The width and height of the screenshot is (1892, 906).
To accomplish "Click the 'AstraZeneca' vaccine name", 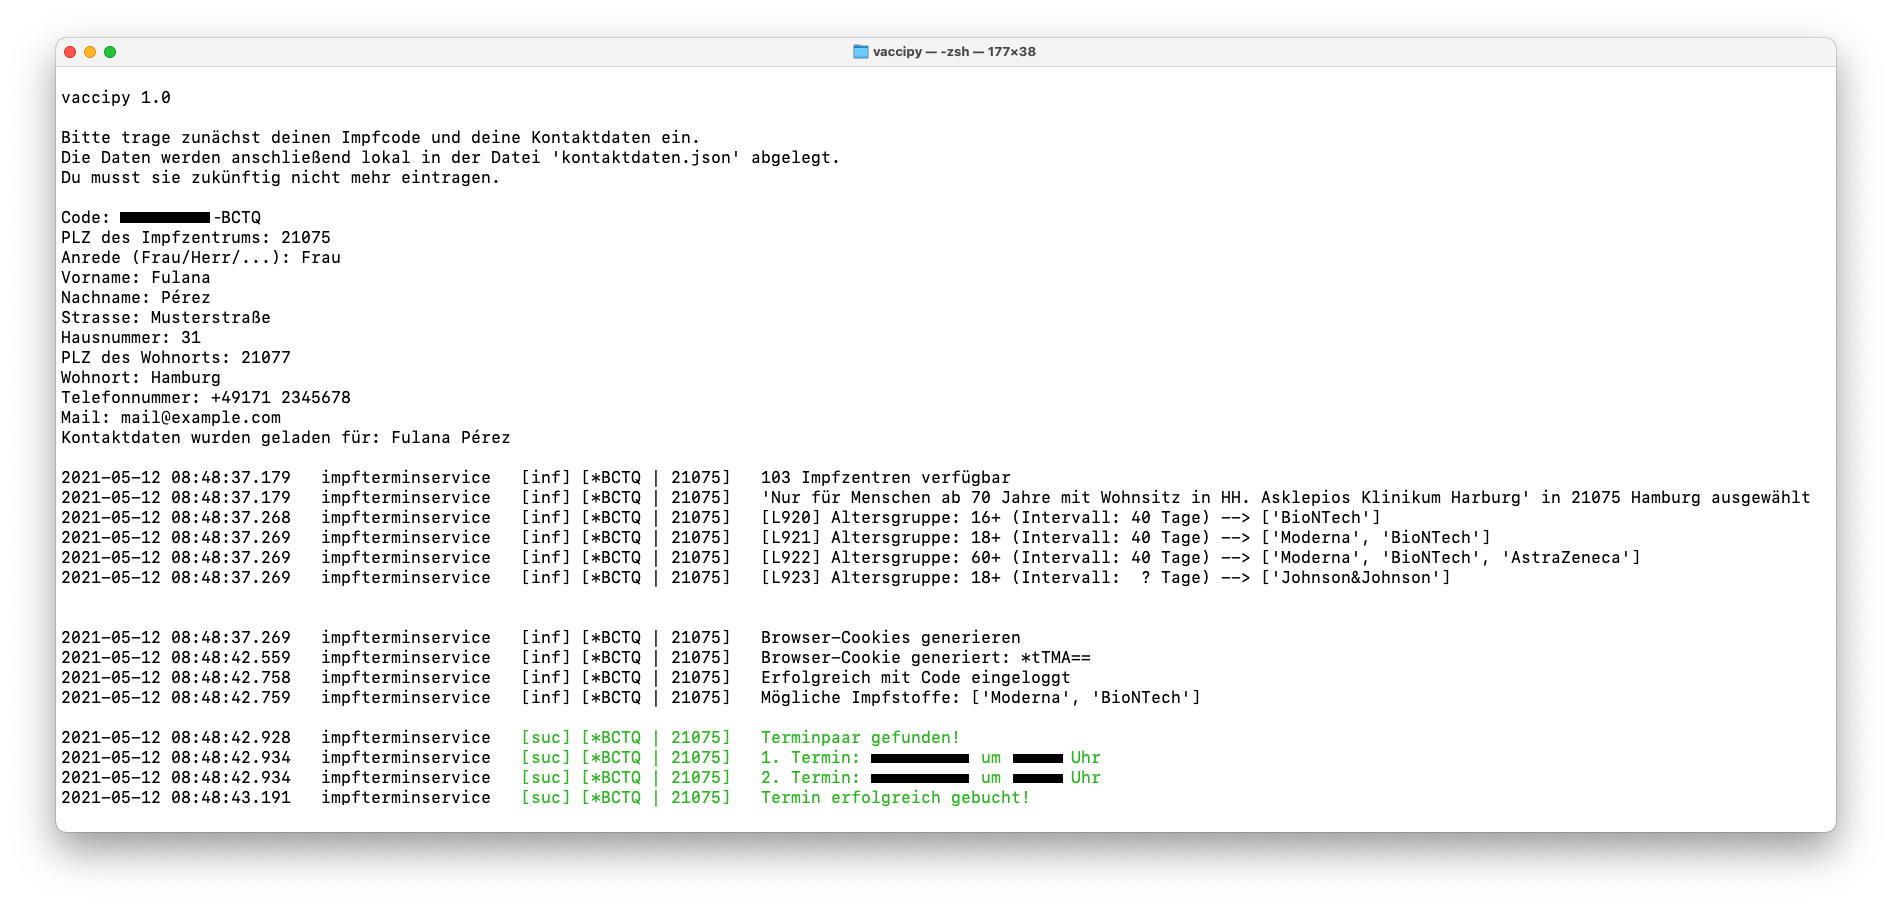I will [1566, 558].
